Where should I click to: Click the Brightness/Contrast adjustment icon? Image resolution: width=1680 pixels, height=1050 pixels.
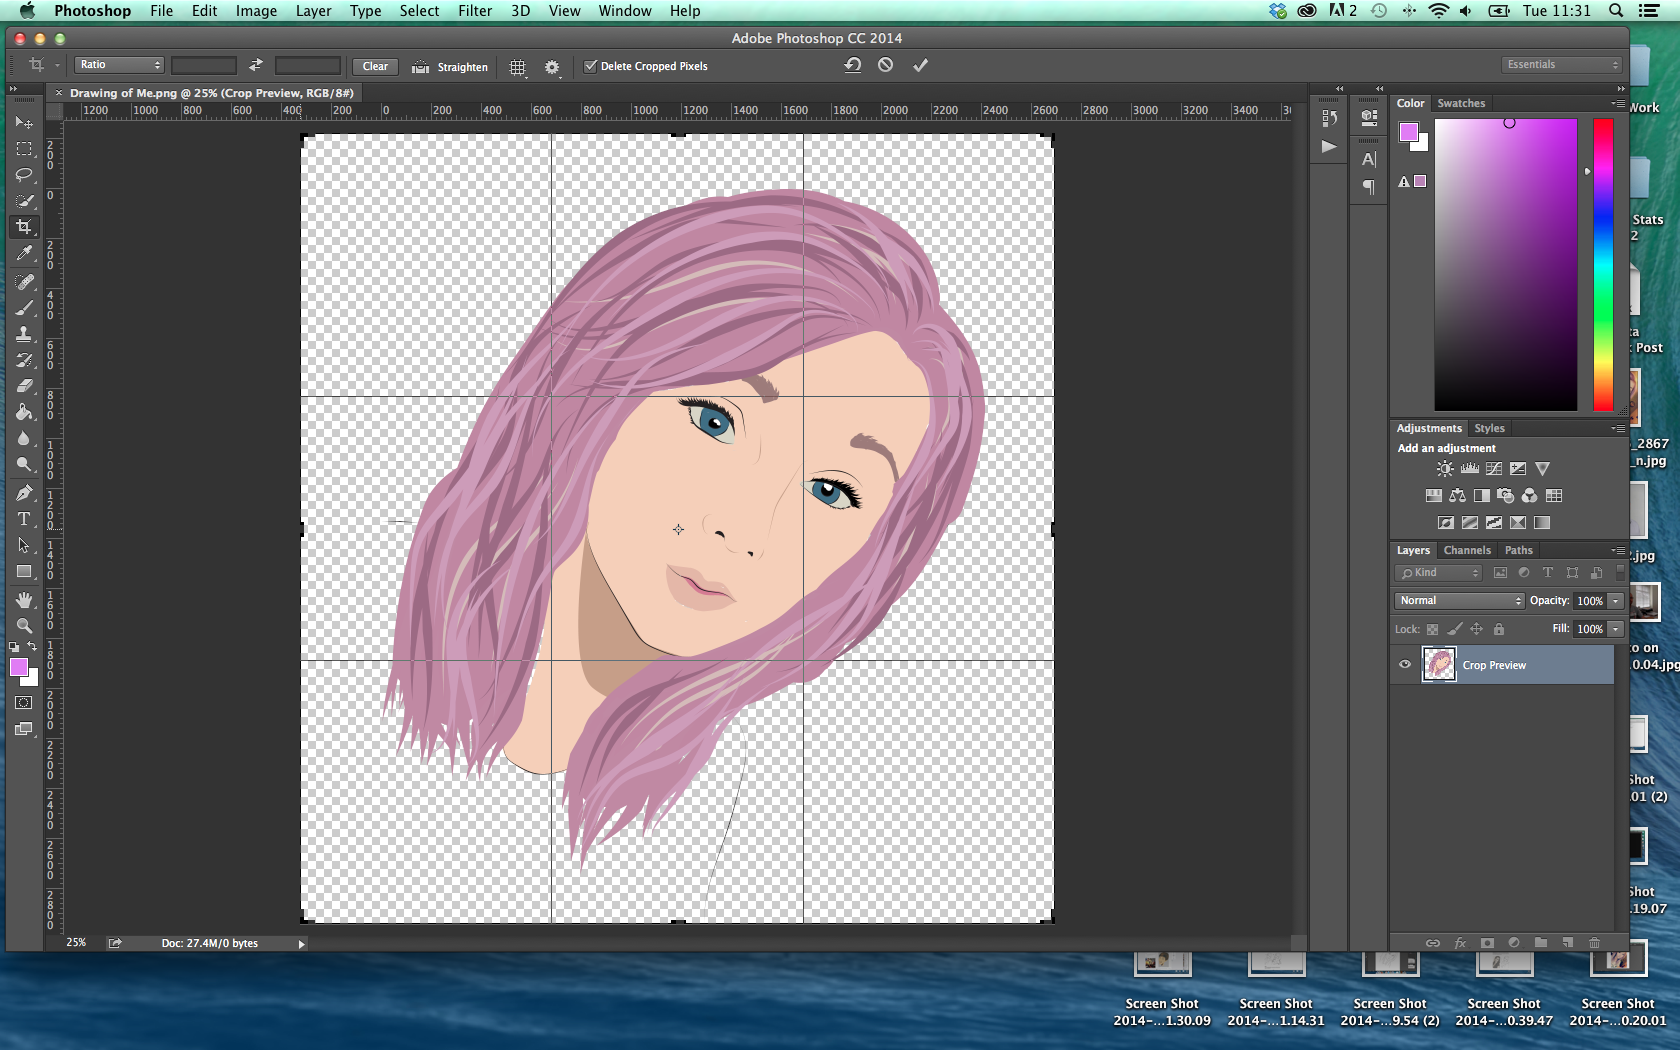point(1445,468)
